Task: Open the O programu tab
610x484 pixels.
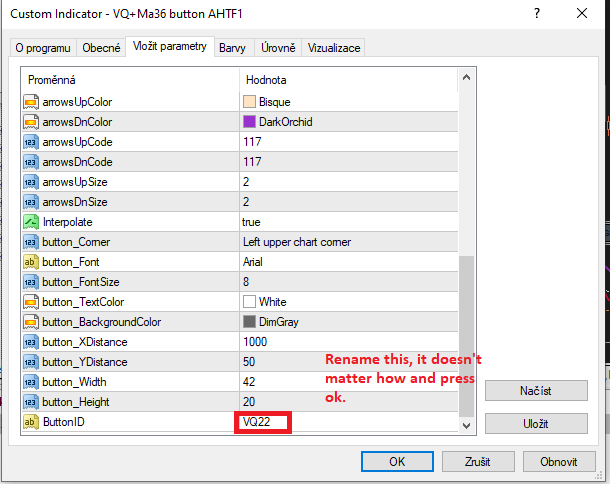Action: [43, 48]
